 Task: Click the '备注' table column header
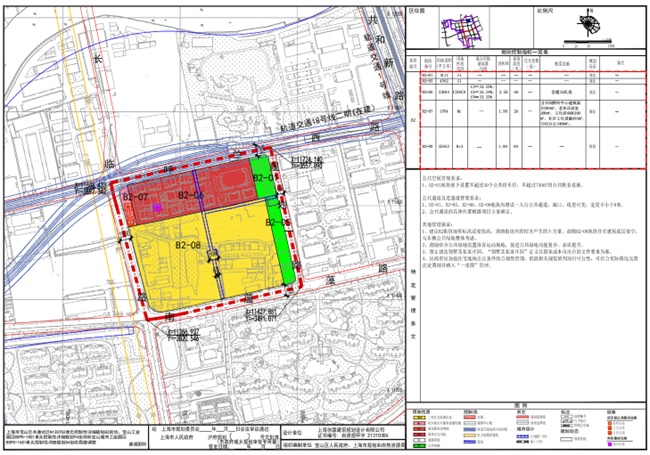click(x=621, y=63)
